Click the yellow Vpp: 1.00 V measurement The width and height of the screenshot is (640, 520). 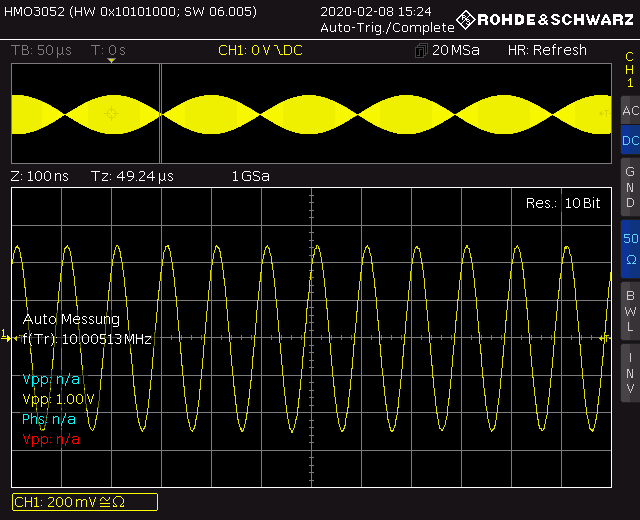coord(59,399)
